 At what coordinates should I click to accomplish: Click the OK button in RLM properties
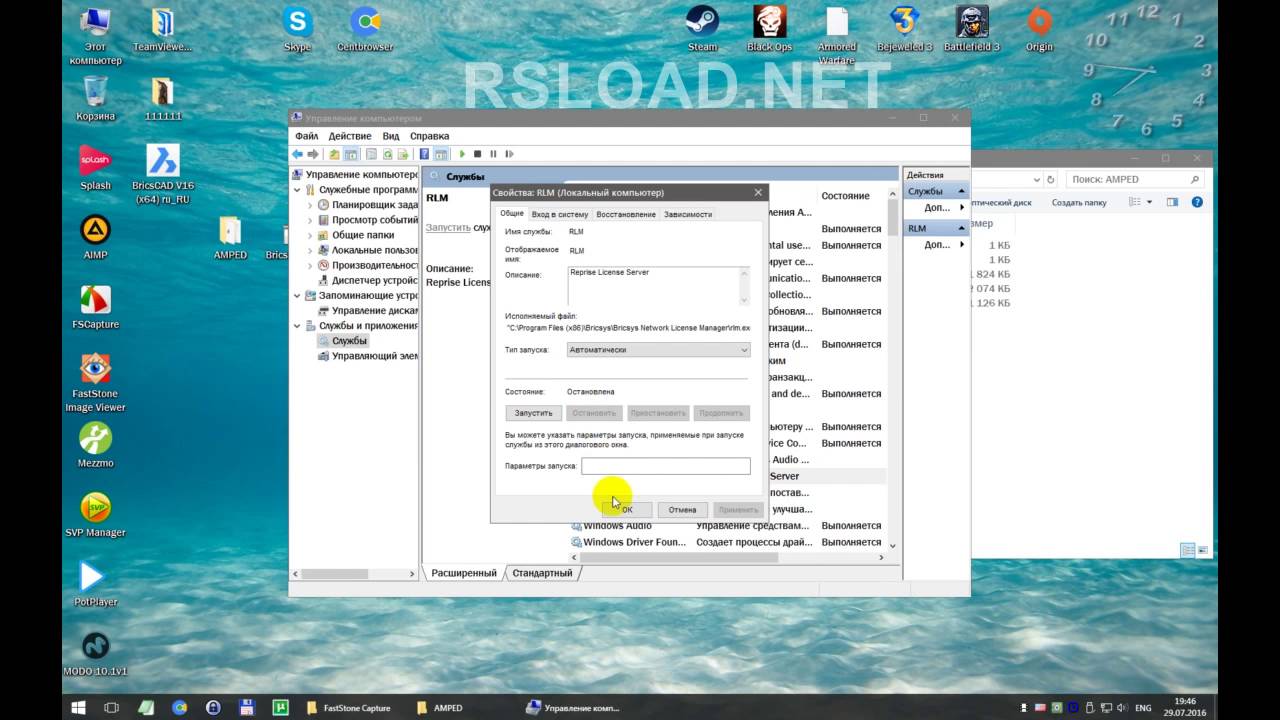[626, 510]
